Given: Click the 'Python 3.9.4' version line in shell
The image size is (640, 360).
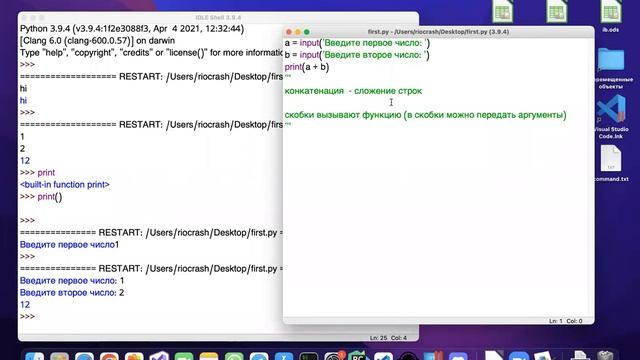Looking at the screenshot, I should pos(132,29).
